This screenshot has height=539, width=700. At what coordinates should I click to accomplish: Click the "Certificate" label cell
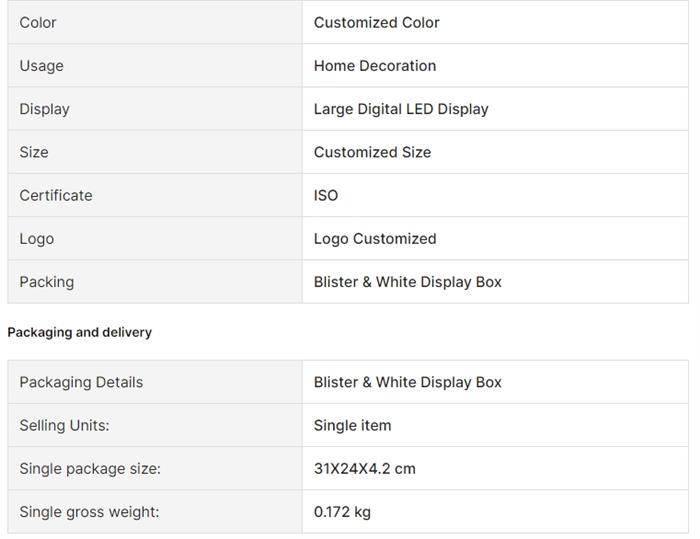coord(56,195)
